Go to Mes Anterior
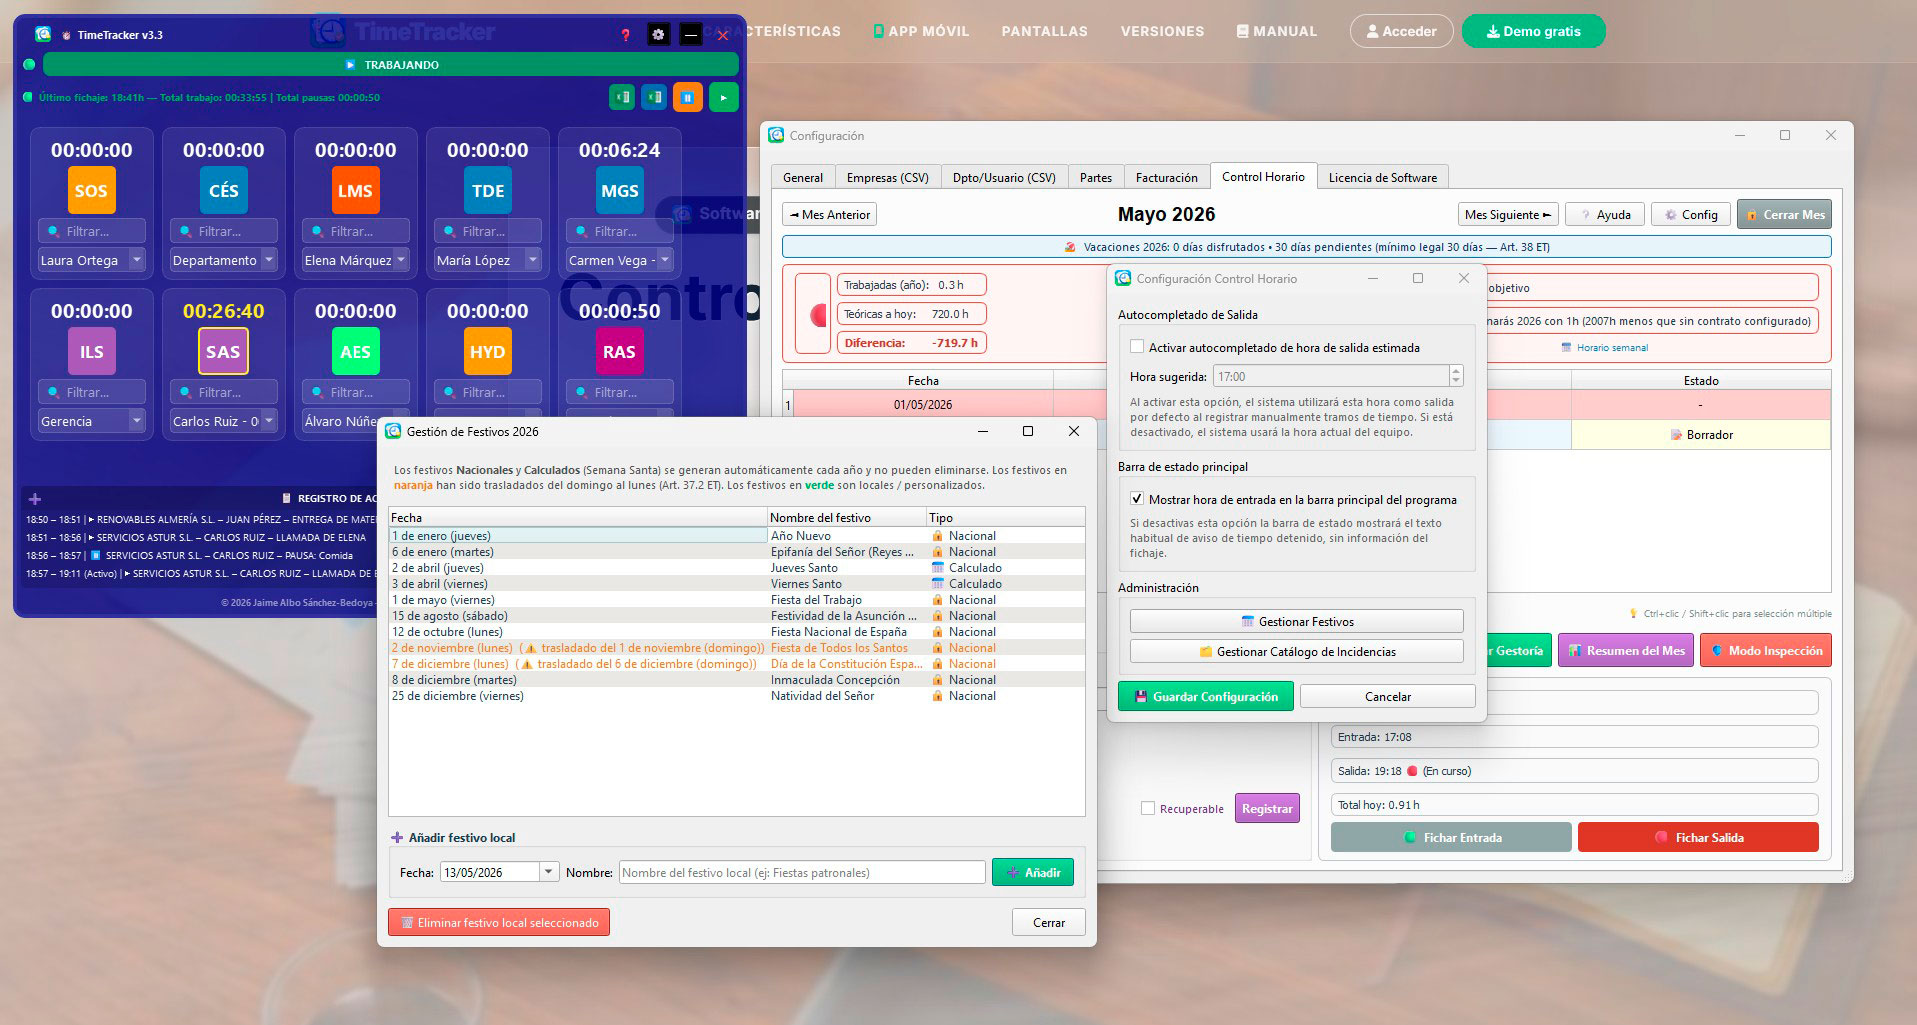 coord(829,214)
